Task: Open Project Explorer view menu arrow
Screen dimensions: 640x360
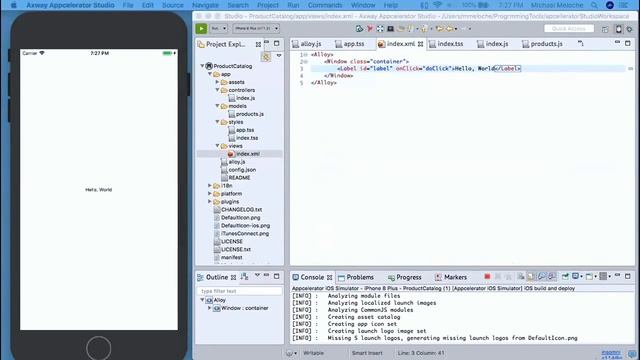Action: click(x=279, y=56)
